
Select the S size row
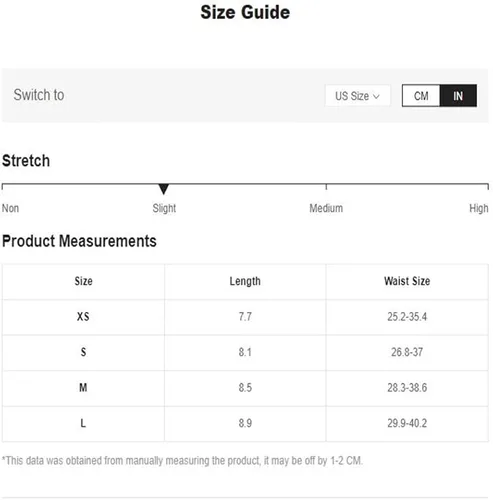[x=245, y=353]
